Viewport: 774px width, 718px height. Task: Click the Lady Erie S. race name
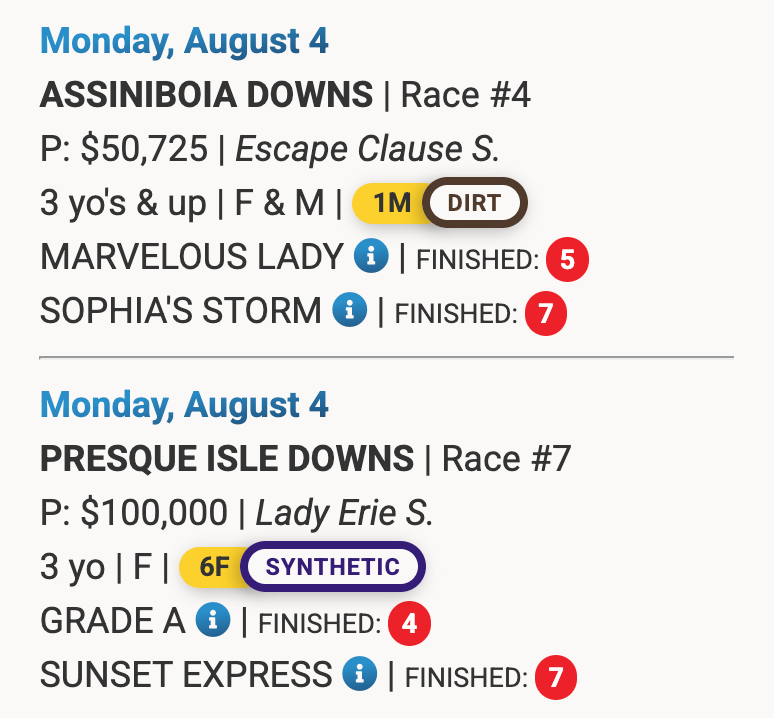[345, 513]
